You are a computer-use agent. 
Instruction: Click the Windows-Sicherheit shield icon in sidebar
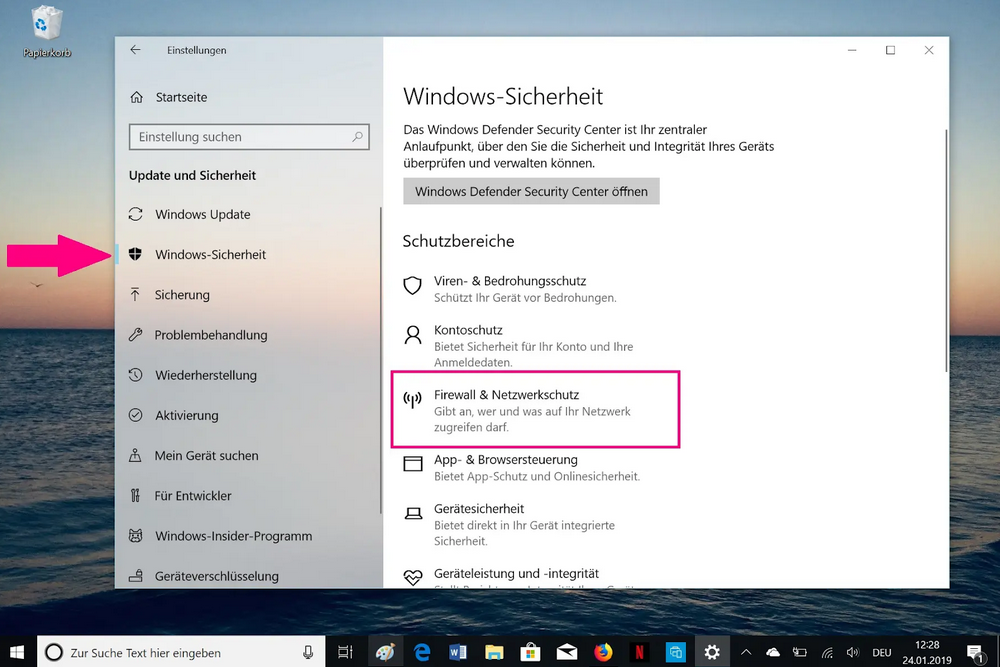click(x=135, y=255)
